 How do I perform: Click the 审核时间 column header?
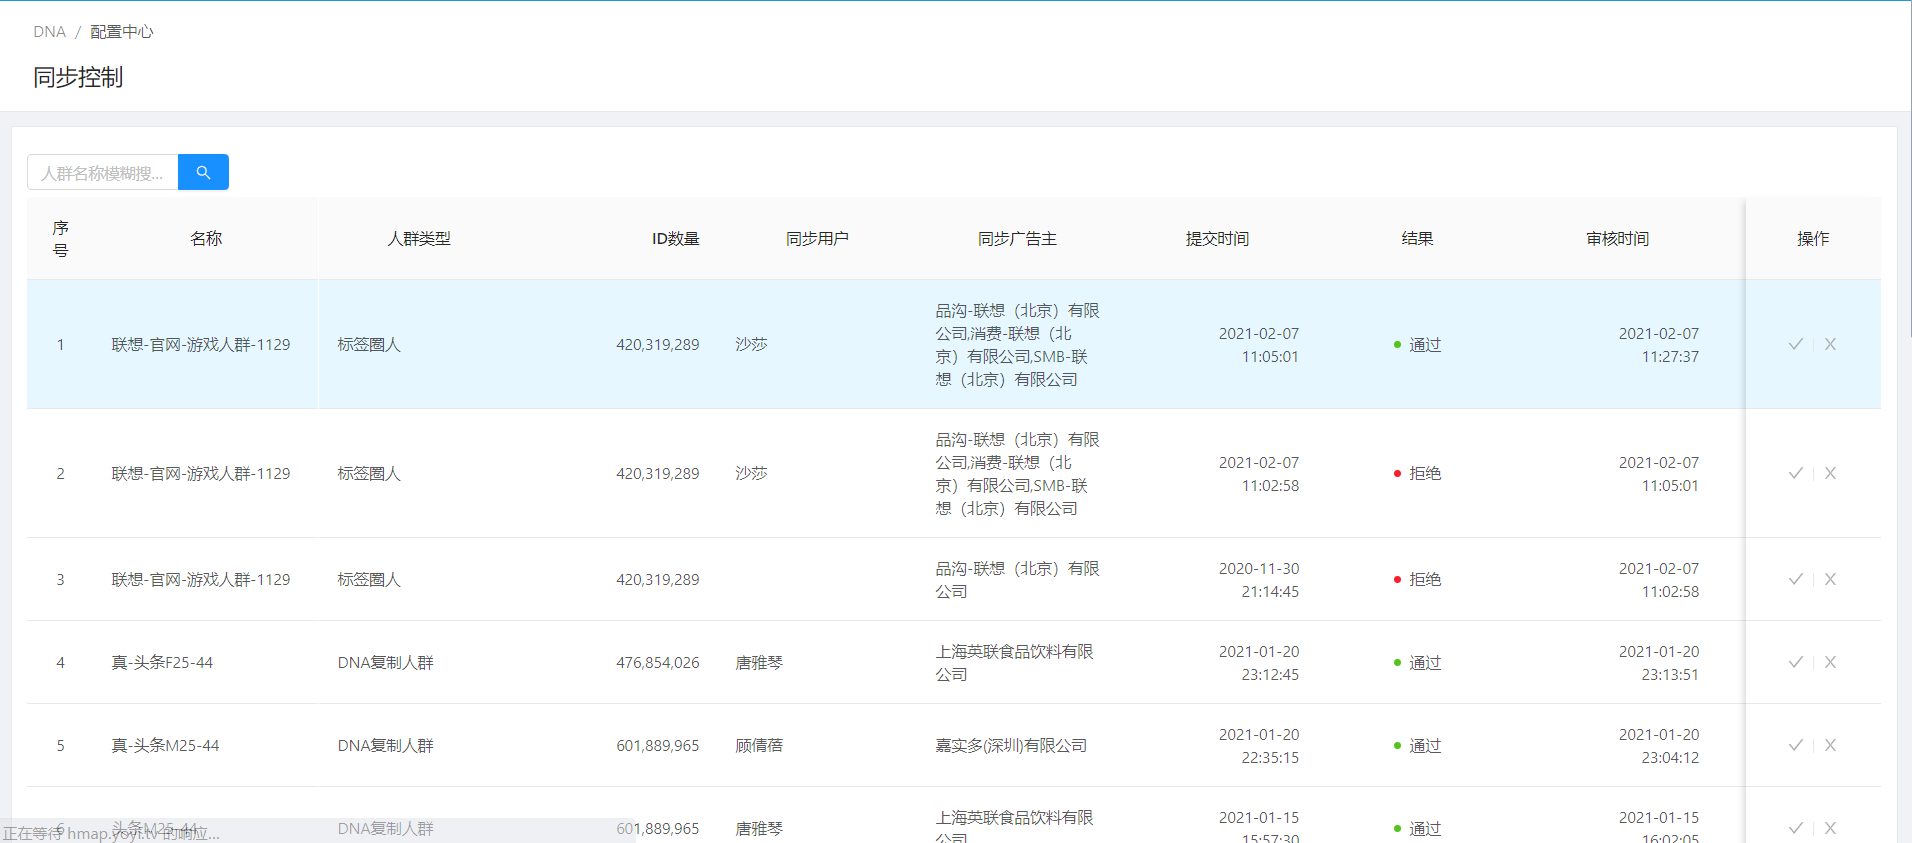tap(1617, 238)
